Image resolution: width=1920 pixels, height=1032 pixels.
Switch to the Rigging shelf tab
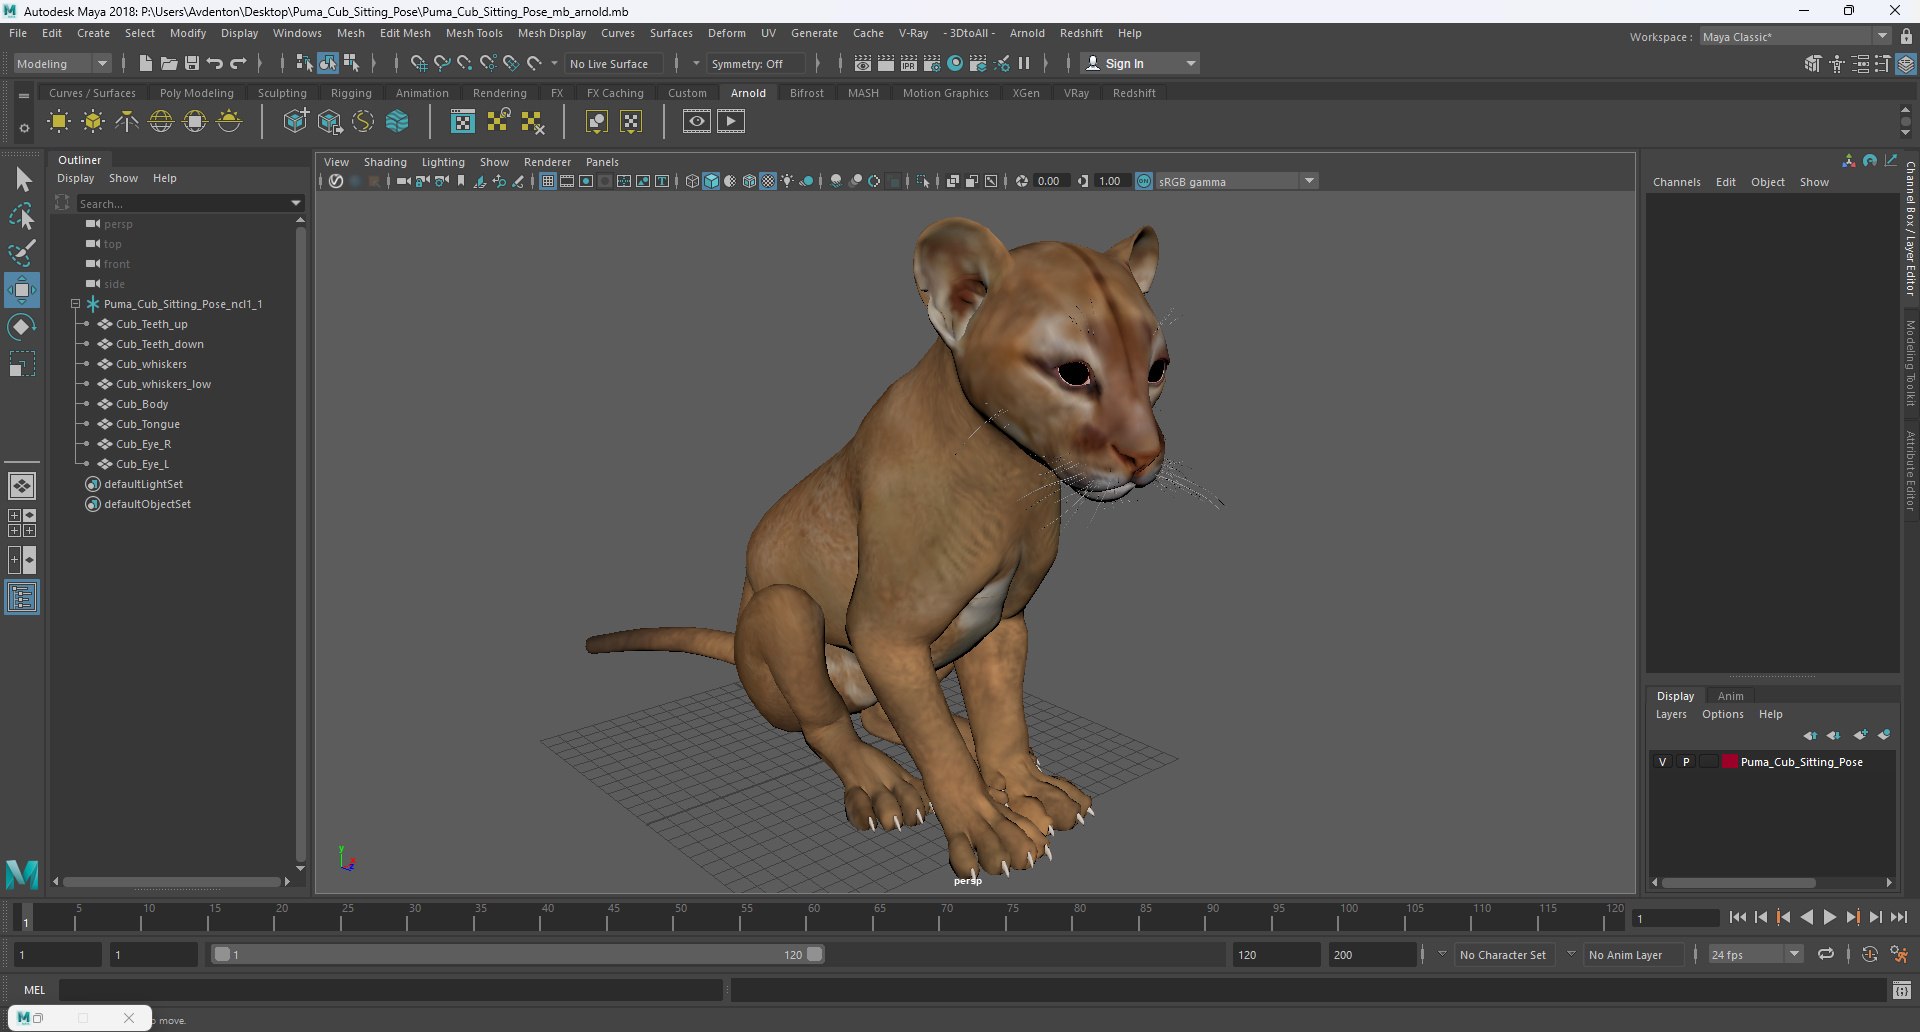351,93
